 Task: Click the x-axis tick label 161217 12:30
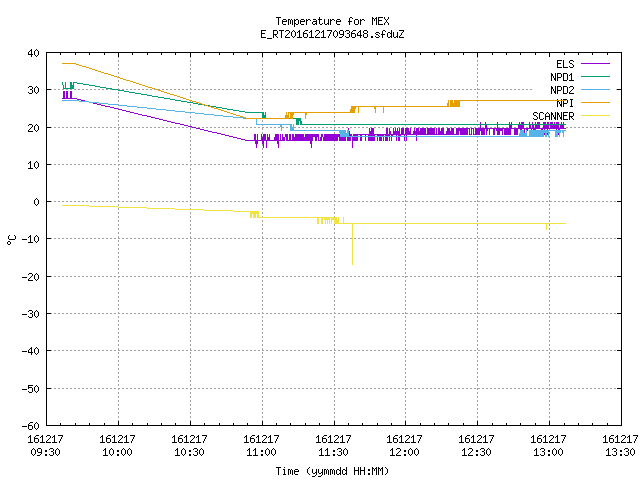click(x=476, y=446)
